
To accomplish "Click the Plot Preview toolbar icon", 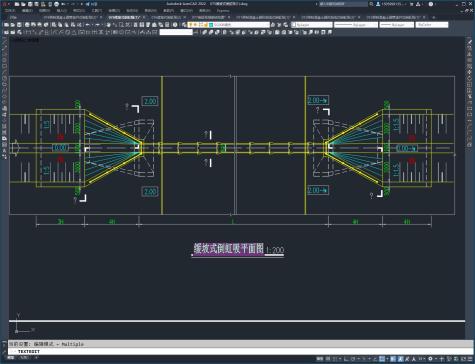I will pos(33,25).
